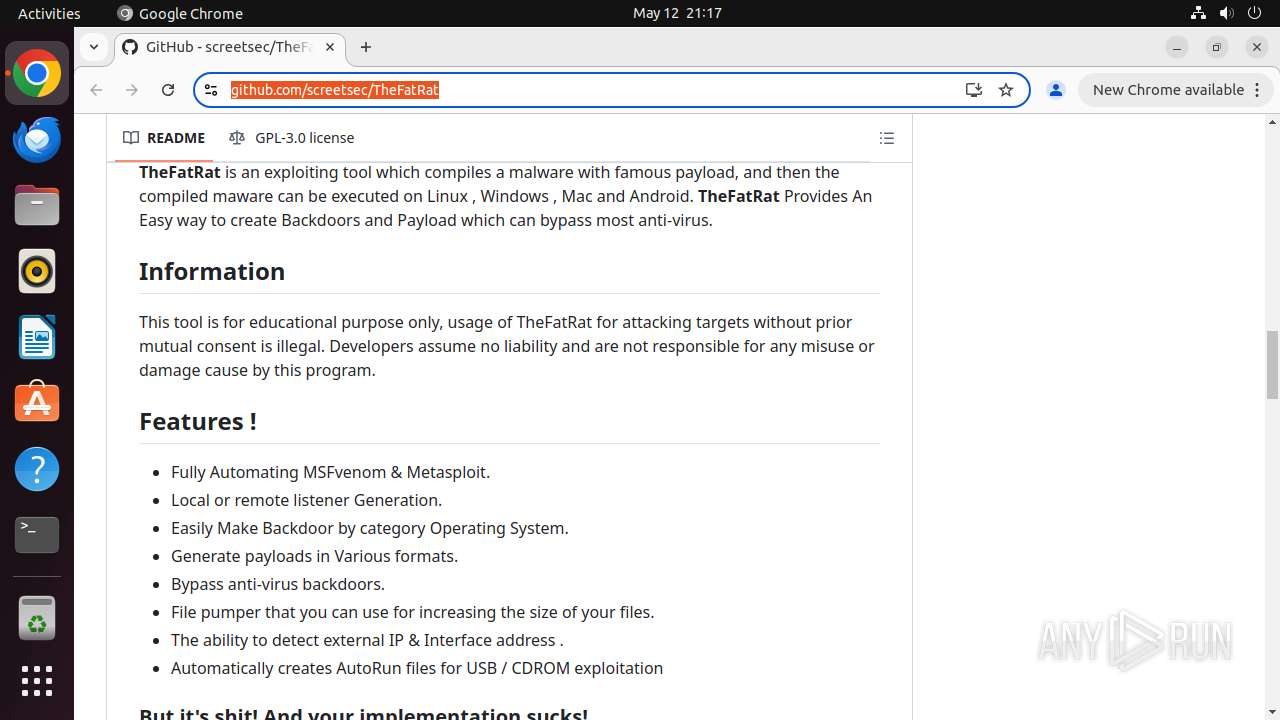Reload the GitHub page

168,90
